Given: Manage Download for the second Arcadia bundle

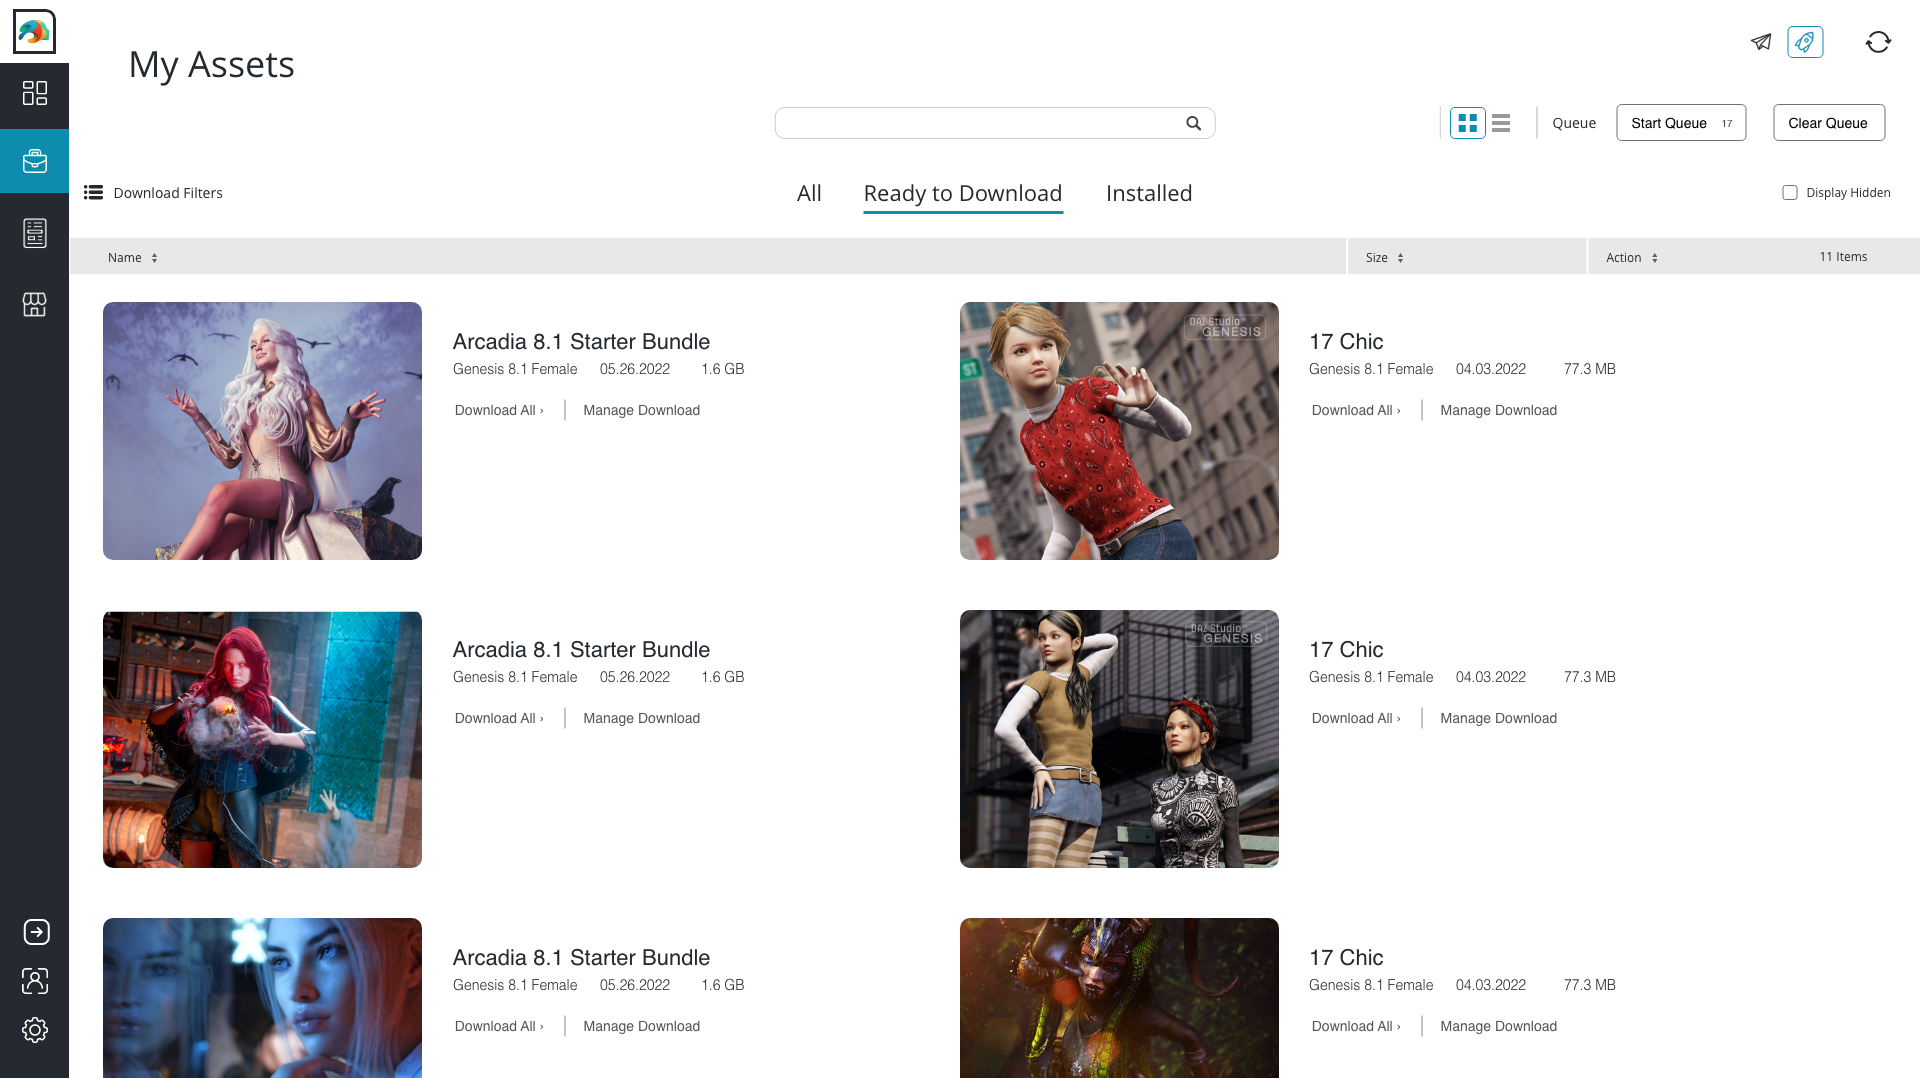Looking at the screenshot, I should [641, 718].
